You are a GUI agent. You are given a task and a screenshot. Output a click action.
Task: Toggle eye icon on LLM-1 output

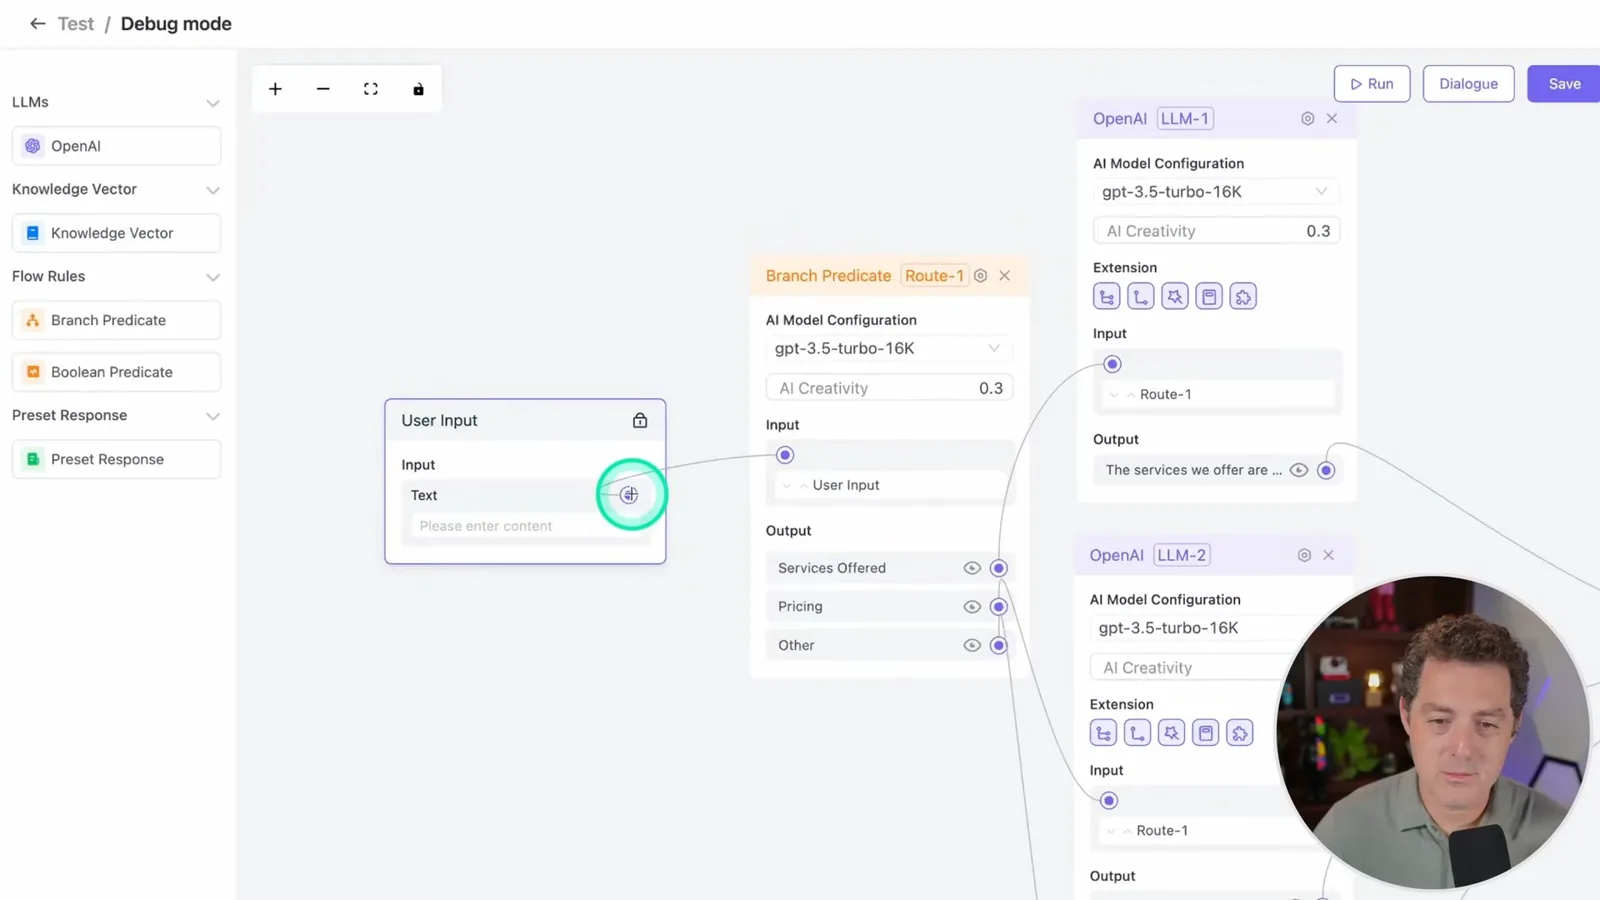pos(1299,470)
